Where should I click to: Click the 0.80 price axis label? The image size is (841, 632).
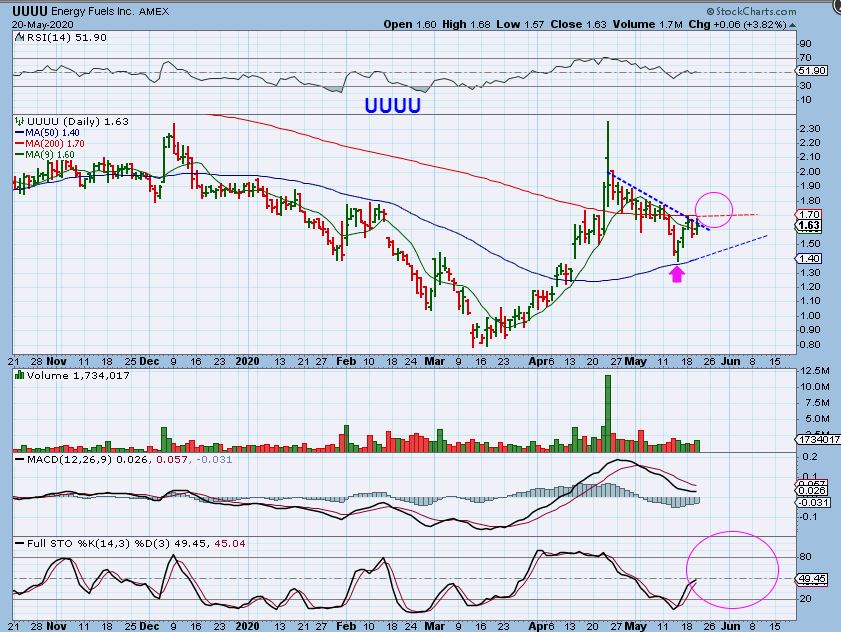pyautogui.click(x=809, y=344)
